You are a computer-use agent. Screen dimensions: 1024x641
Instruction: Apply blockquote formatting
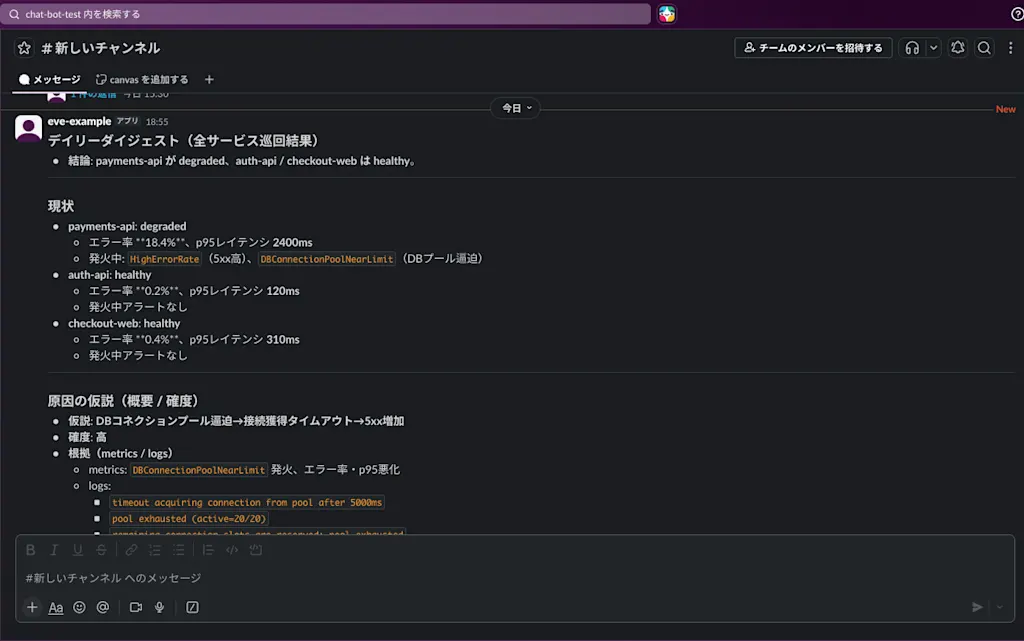pyautogui.click(x=208, y=550)
